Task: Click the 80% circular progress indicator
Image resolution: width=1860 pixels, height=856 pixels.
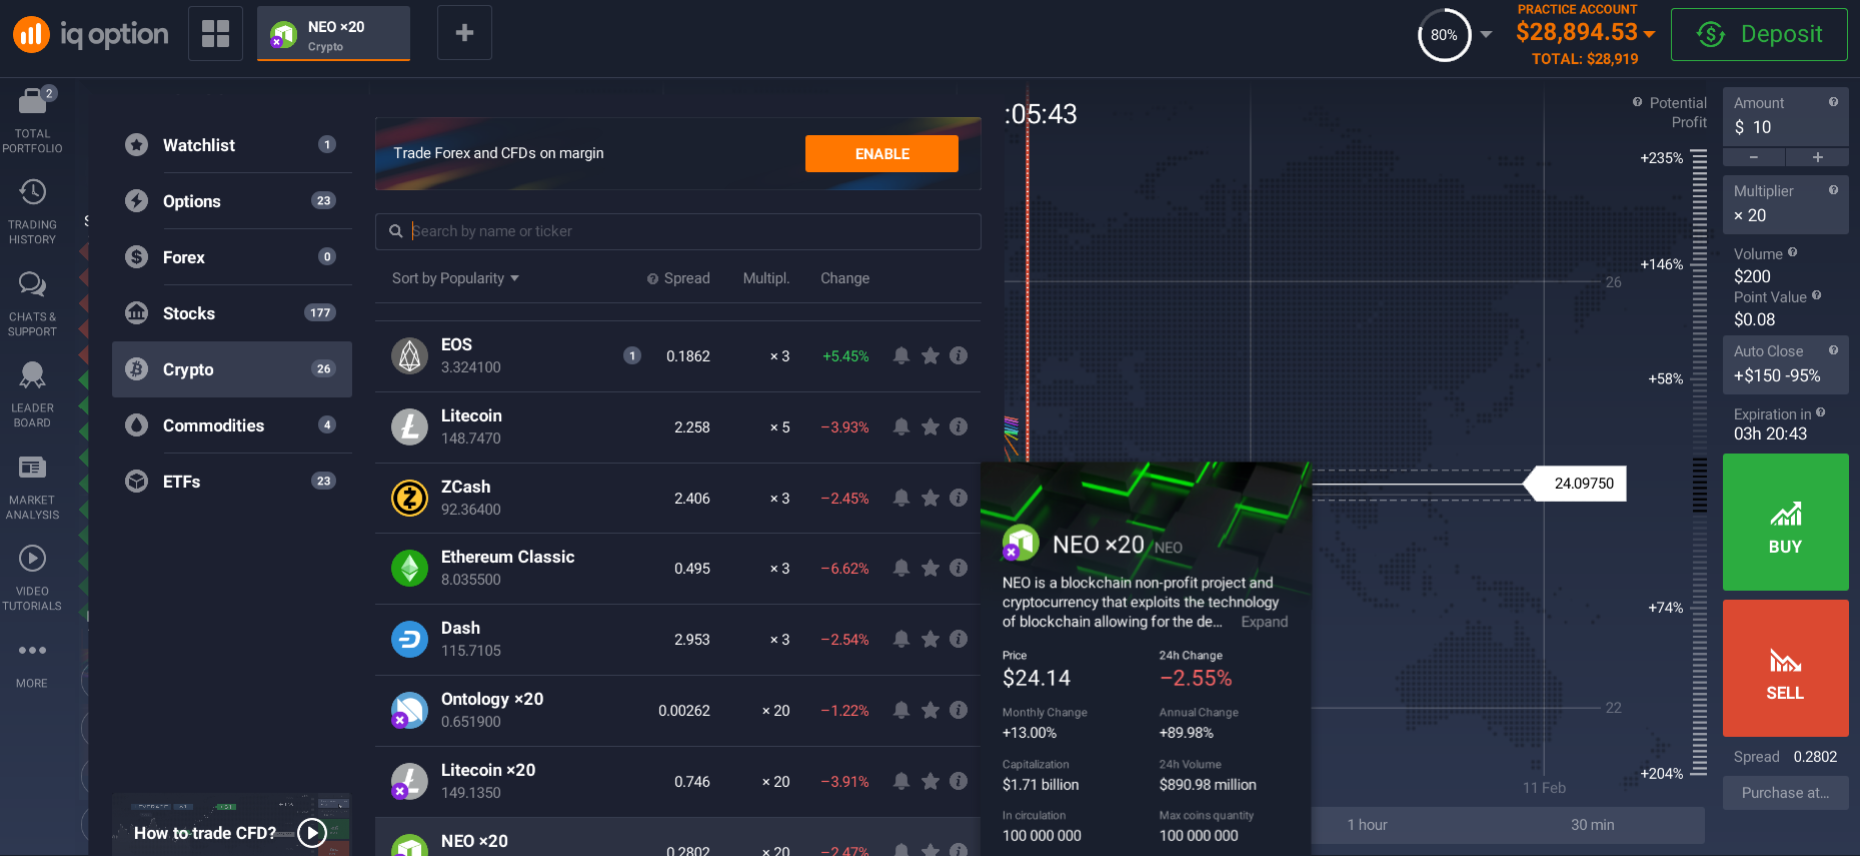Action: pyautogui.click(x=1444, y=35)
